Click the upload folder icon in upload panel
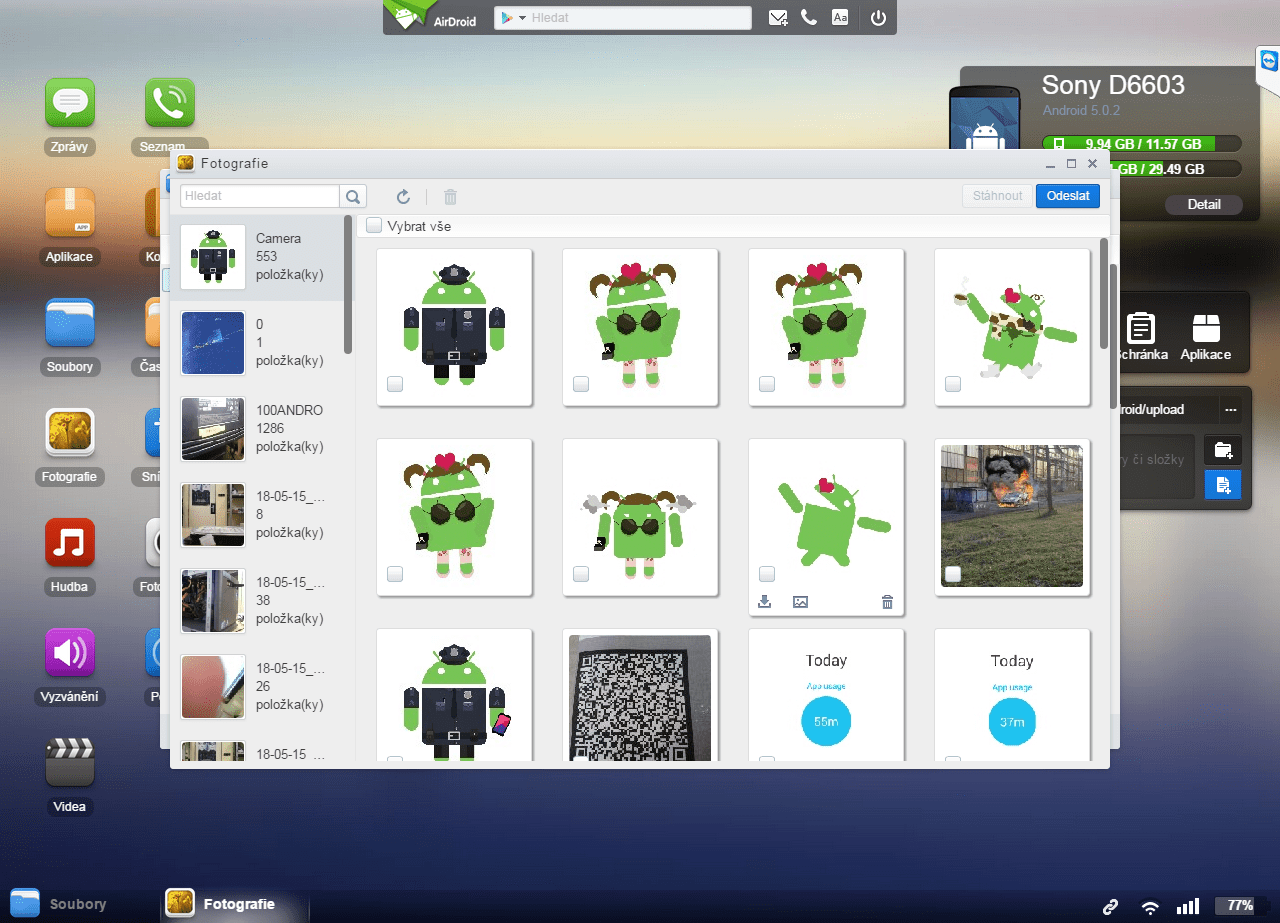 pos(1223,450)
